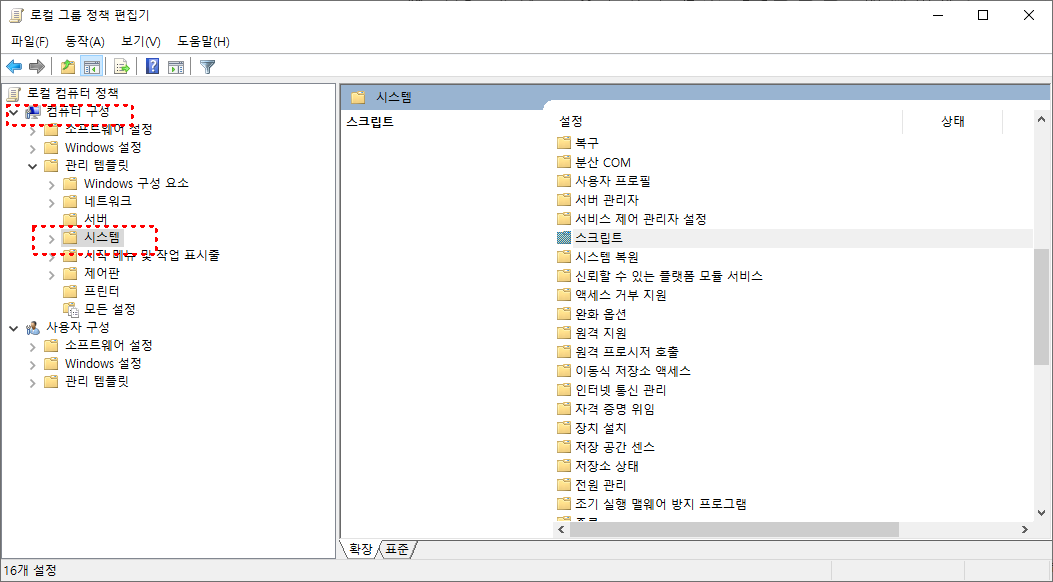Click the Filter toolbar icon
The image size is (1053, 582).
click(208, 67)
